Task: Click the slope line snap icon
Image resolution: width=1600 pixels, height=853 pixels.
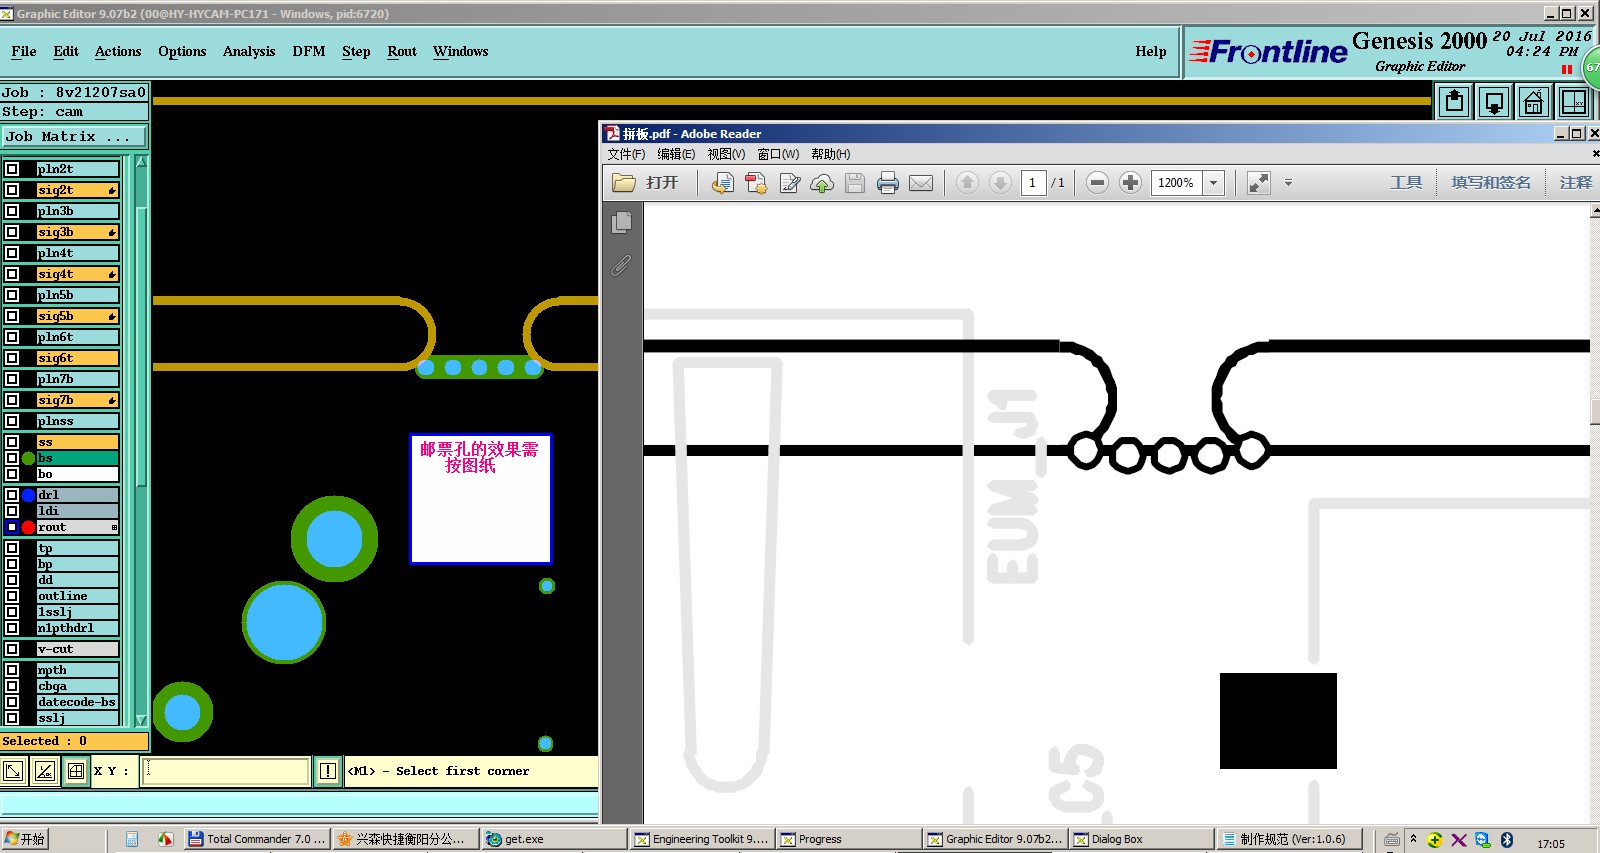Action: pos(45,771)
